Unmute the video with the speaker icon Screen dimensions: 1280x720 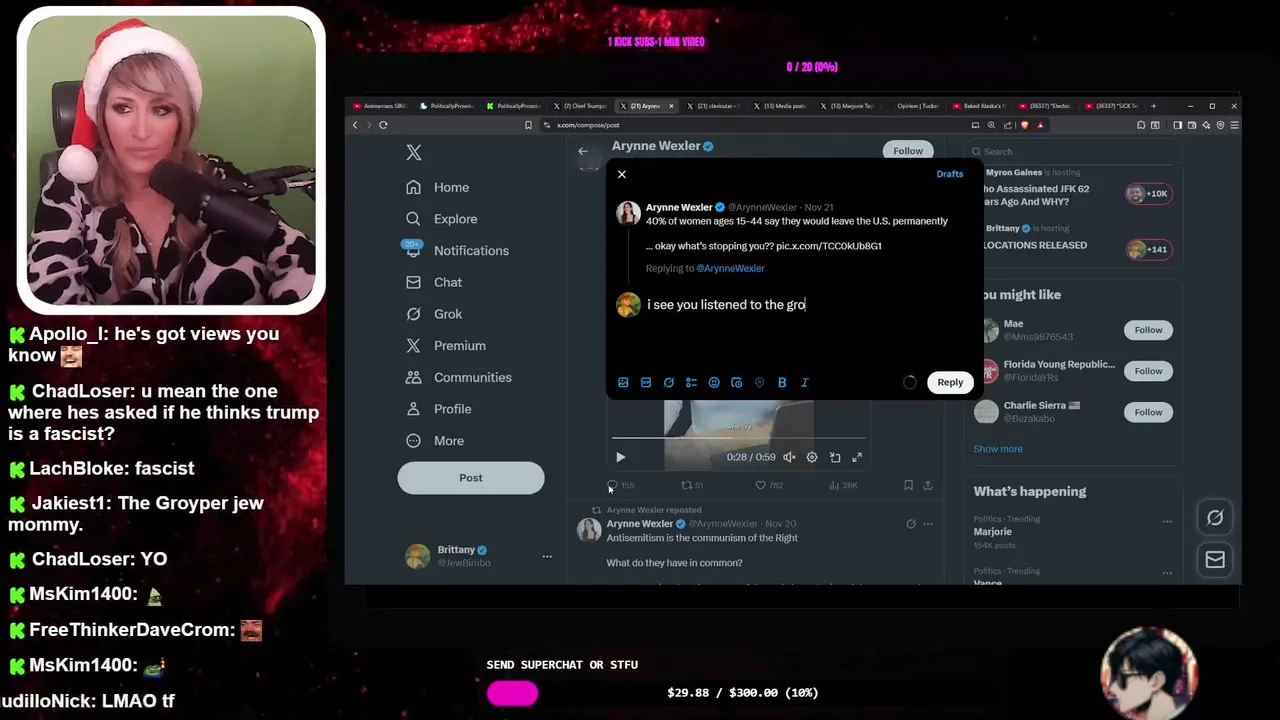point(789,457)
